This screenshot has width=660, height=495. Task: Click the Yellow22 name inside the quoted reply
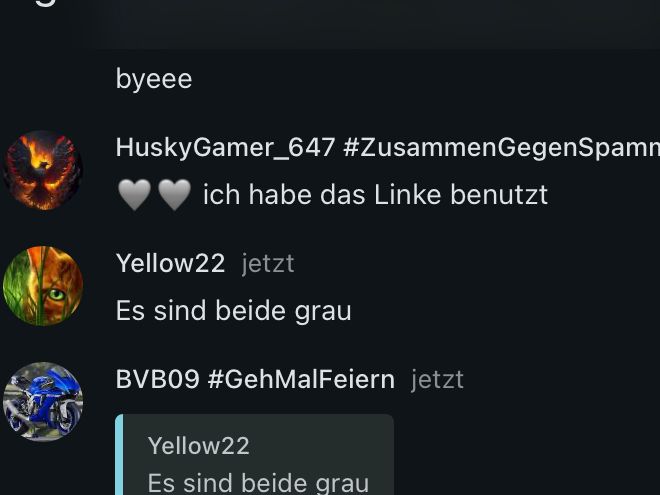pos(199,446)
